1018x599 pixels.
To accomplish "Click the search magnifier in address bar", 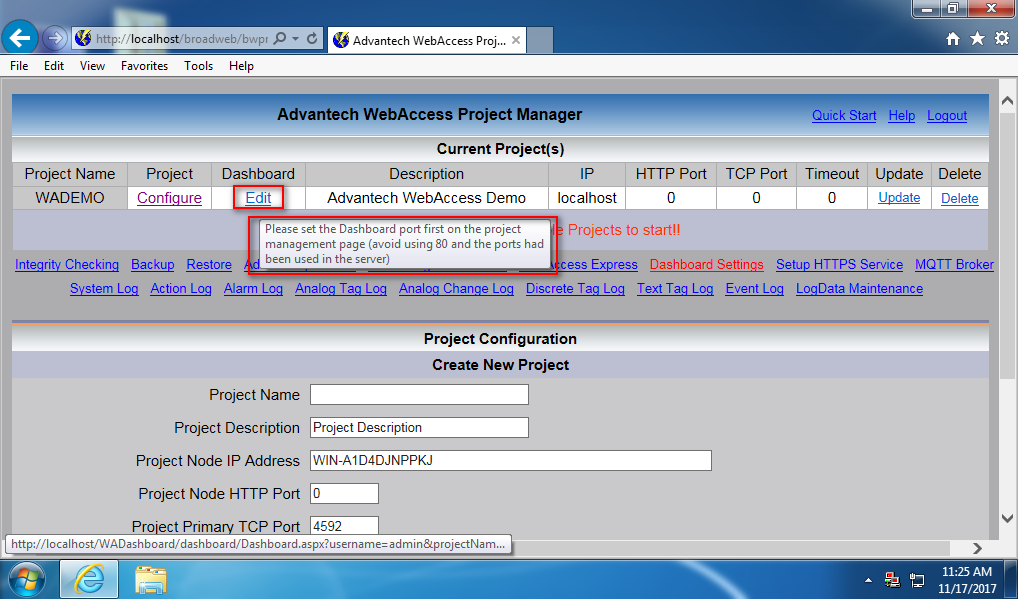I will [280, 39].
